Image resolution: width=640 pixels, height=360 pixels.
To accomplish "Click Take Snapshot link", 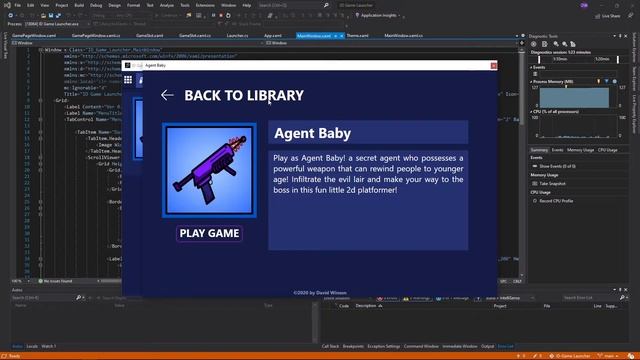I will click(x=552, y=184).
